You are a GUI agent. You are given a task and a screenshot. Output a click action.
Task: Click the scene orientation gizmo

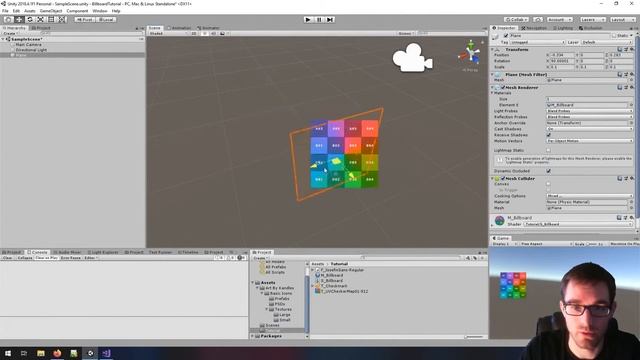(471, 53)
